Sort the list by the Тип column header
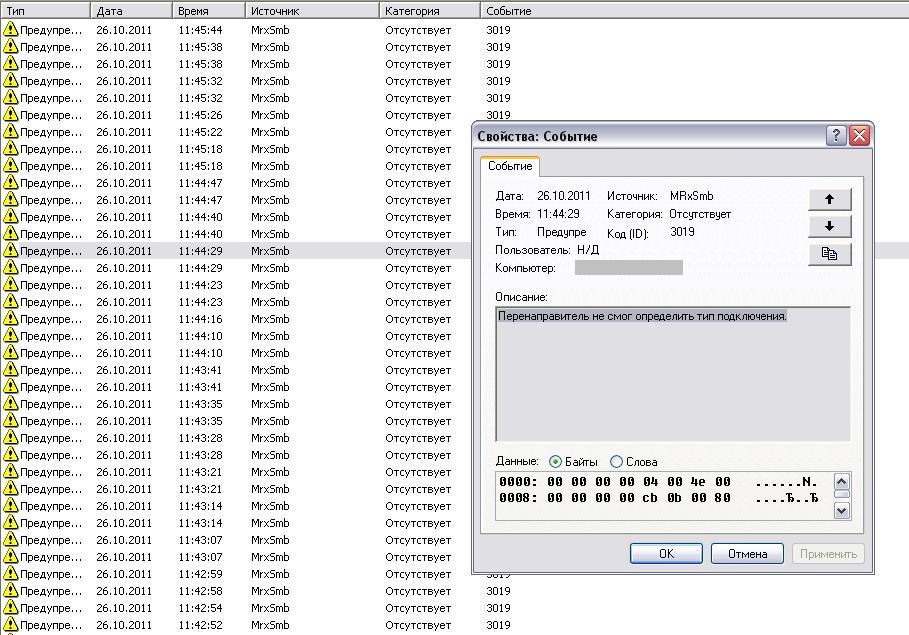Screen dimensions: 909x635 tap(45, 10)
